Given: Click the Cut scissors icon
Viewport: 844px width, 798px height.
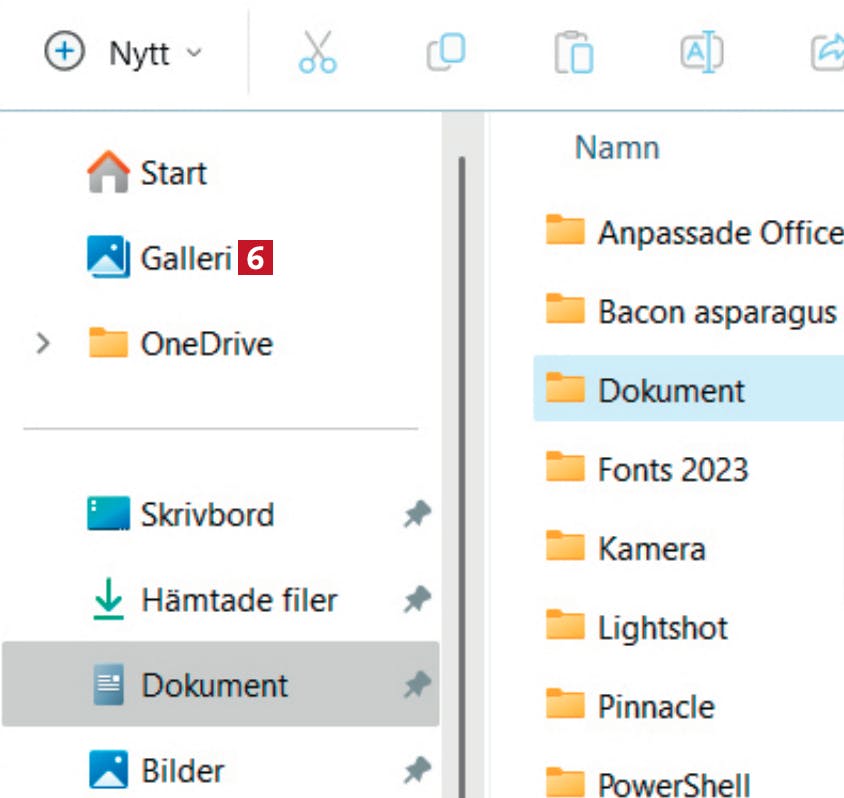Looking at the screenshot, I should [x=318, y=52].
